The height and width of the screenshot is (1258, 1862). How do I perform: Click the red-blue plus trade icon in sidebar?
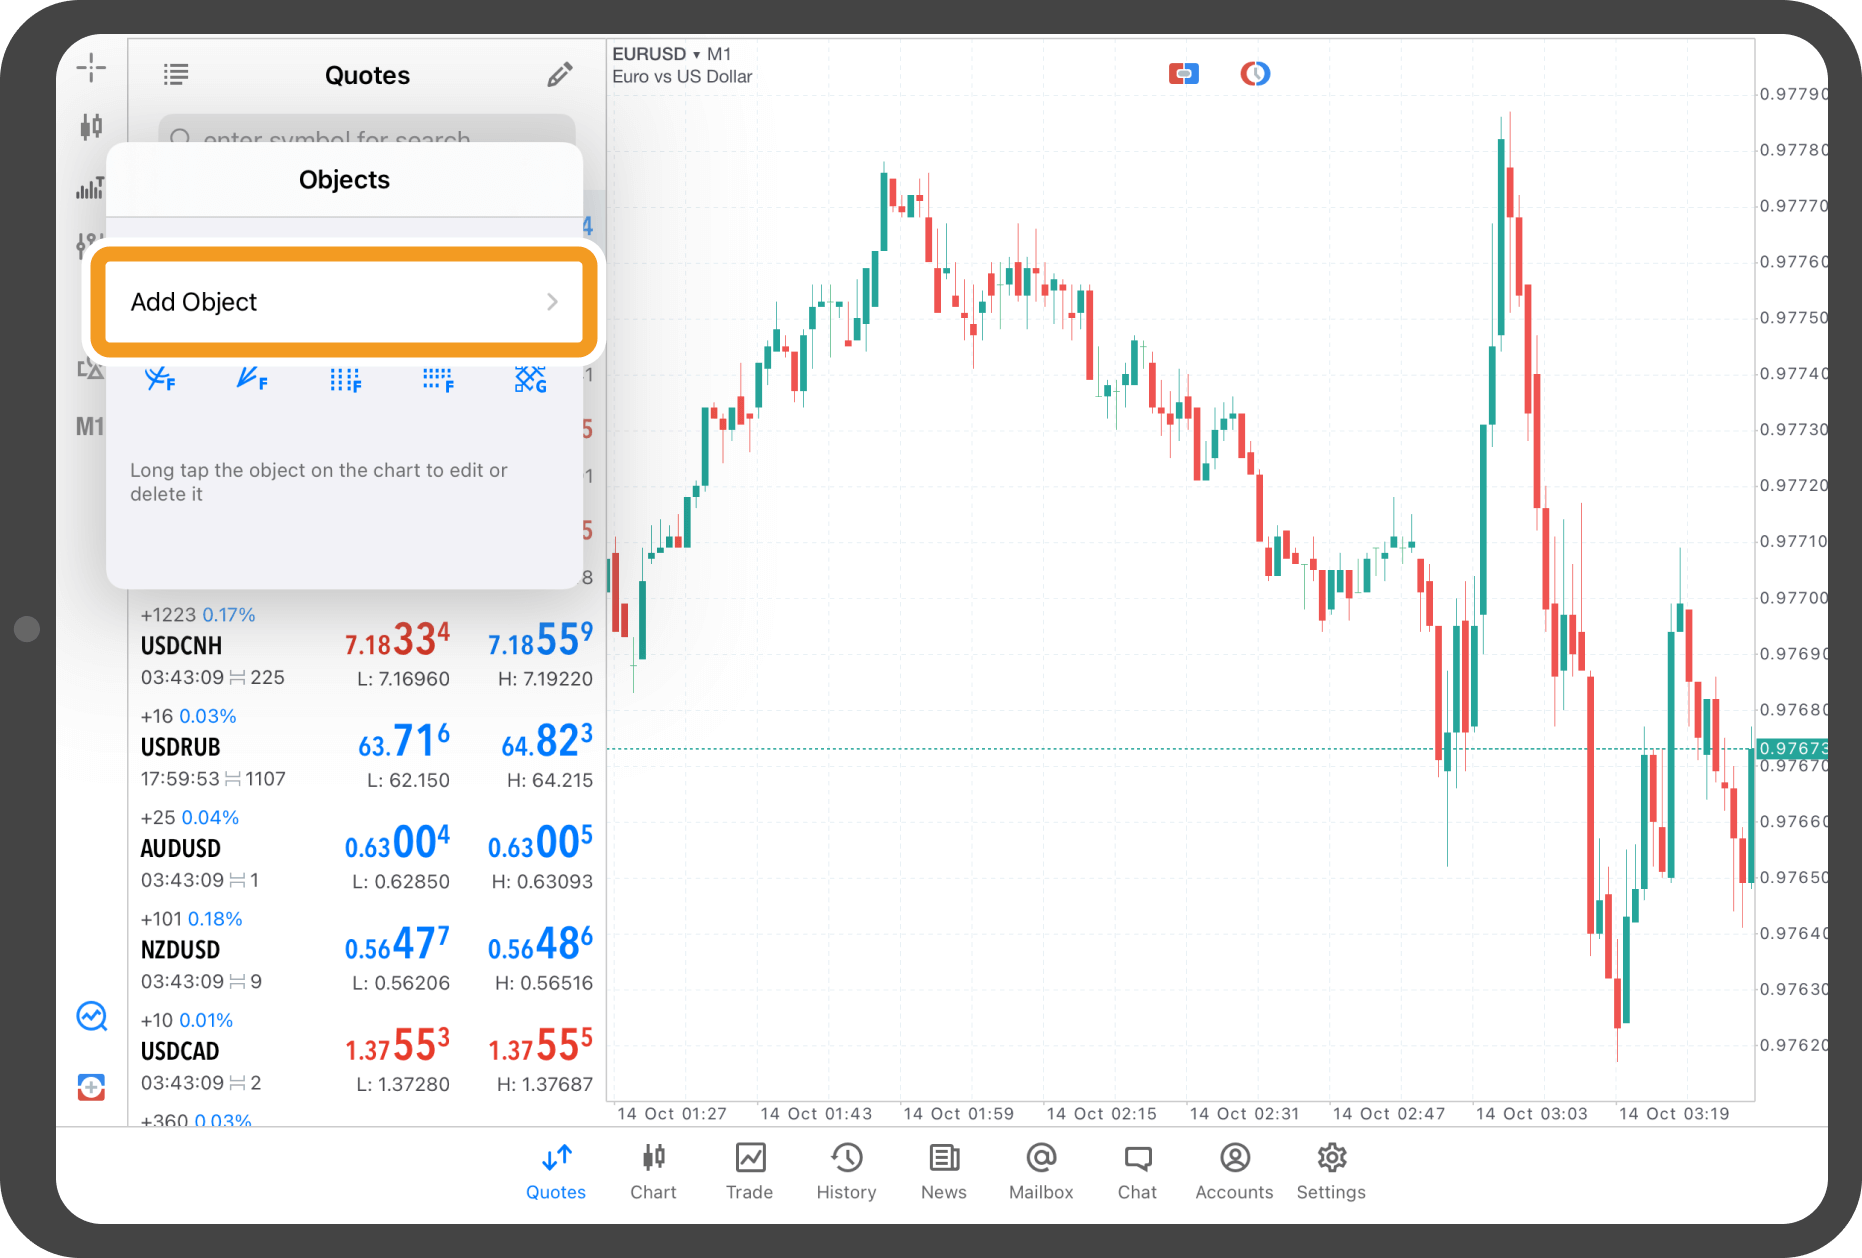92,1087
